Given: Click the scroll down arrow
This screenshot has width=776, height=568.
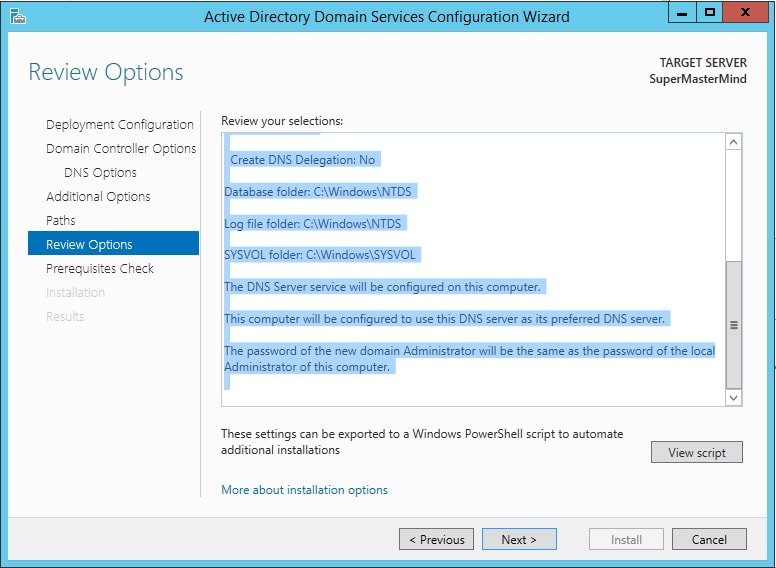Looking at the screenshot, I should point(734,397).
